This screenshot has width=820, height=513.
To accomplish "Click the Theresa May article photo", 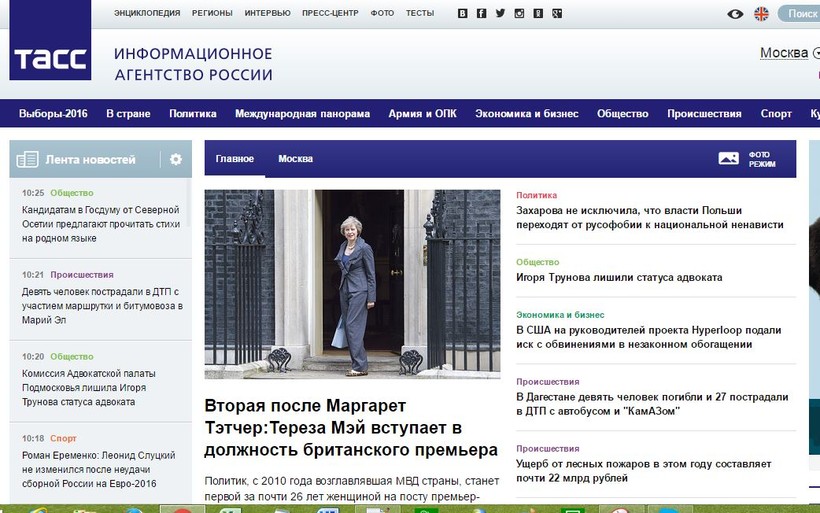I will pyautogui.click(x=352, y=284).
